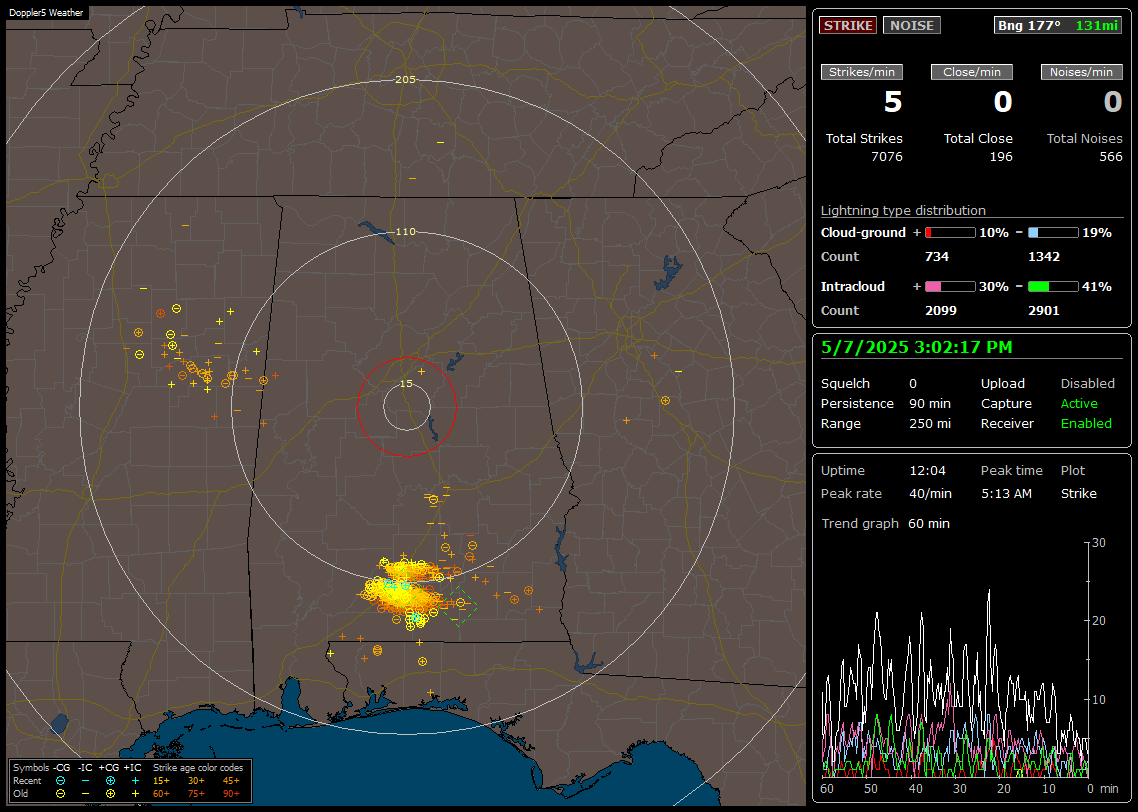Click the Total Close count 196

(x=1001, y=157)
